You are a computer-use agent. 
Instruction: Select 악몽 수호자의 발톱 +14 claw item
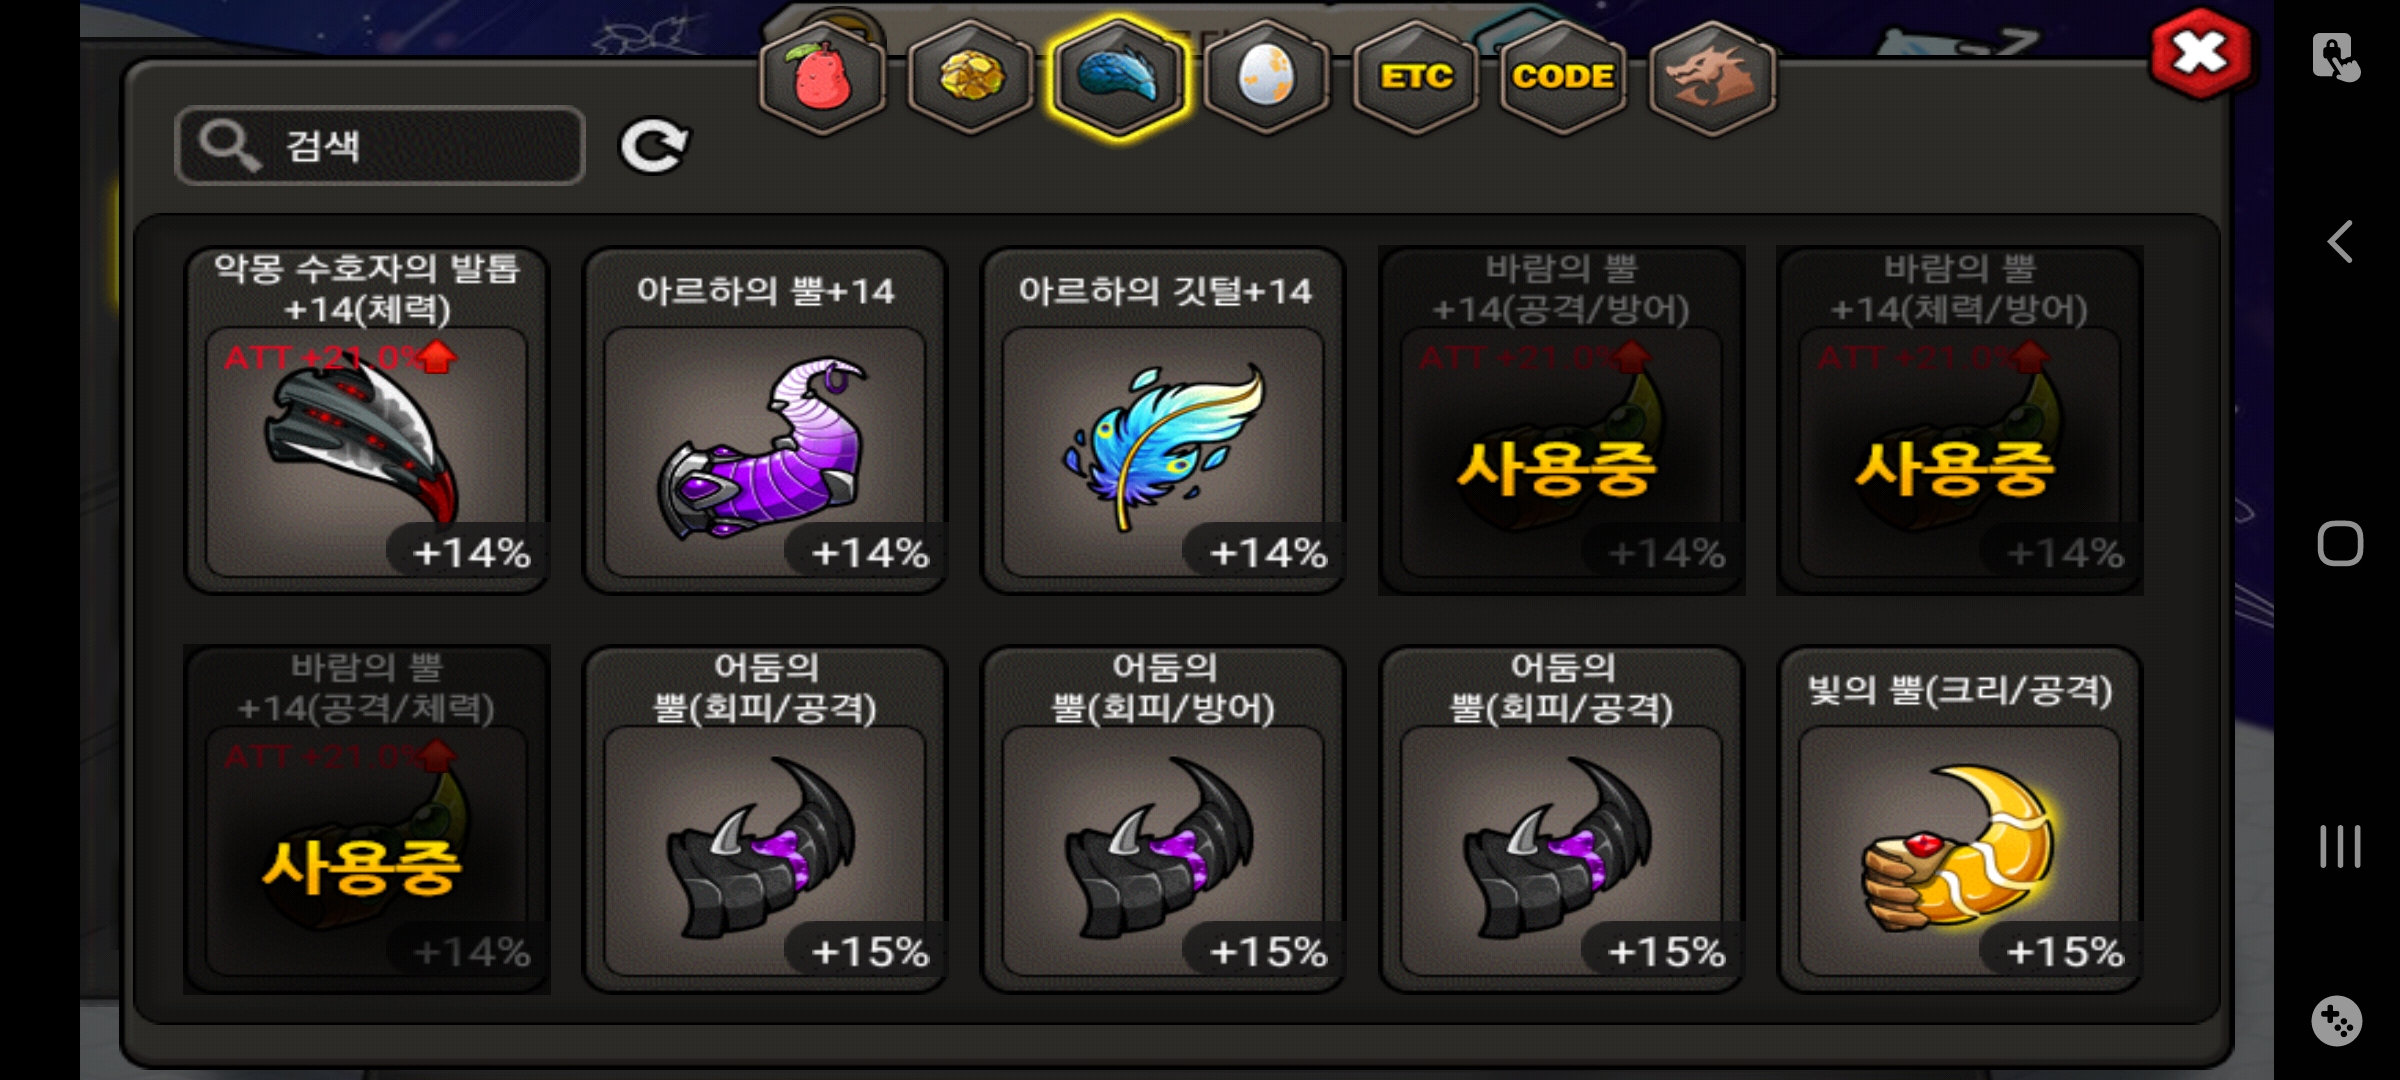(x=367, y=420)
